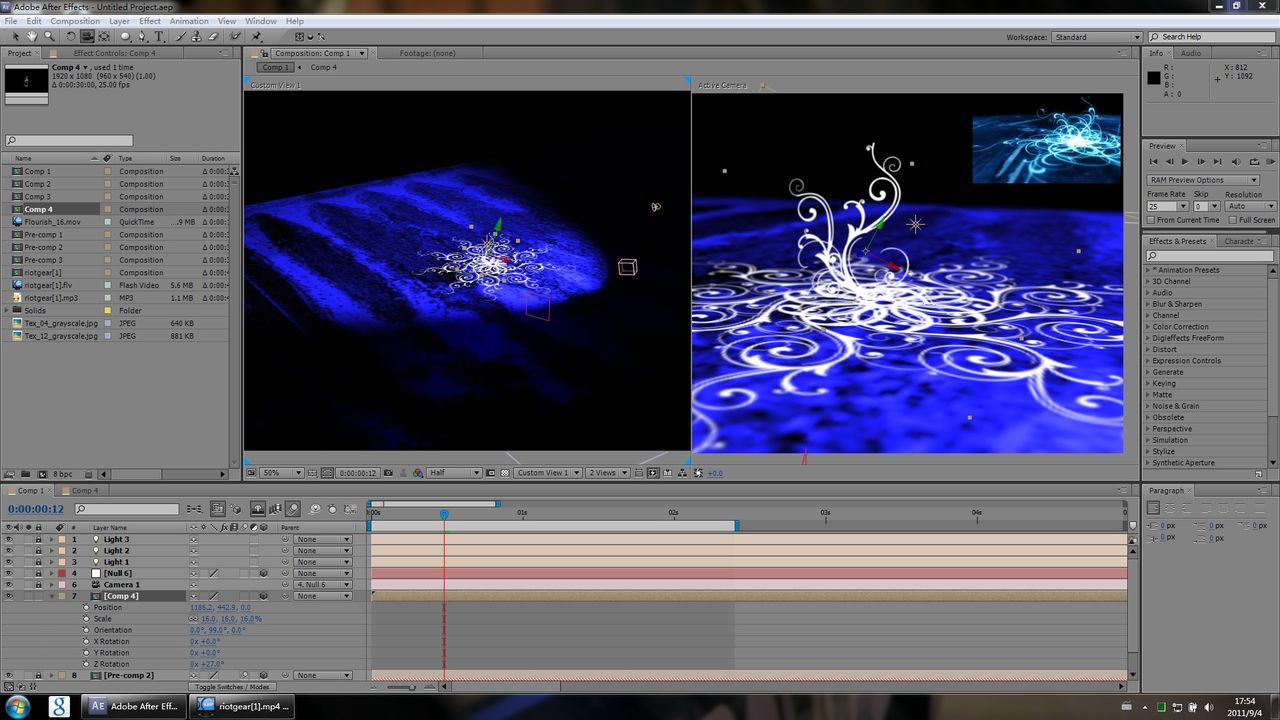Screen dimensions: 1280x720
Task: Open the Composition menu
Action: 75,21
